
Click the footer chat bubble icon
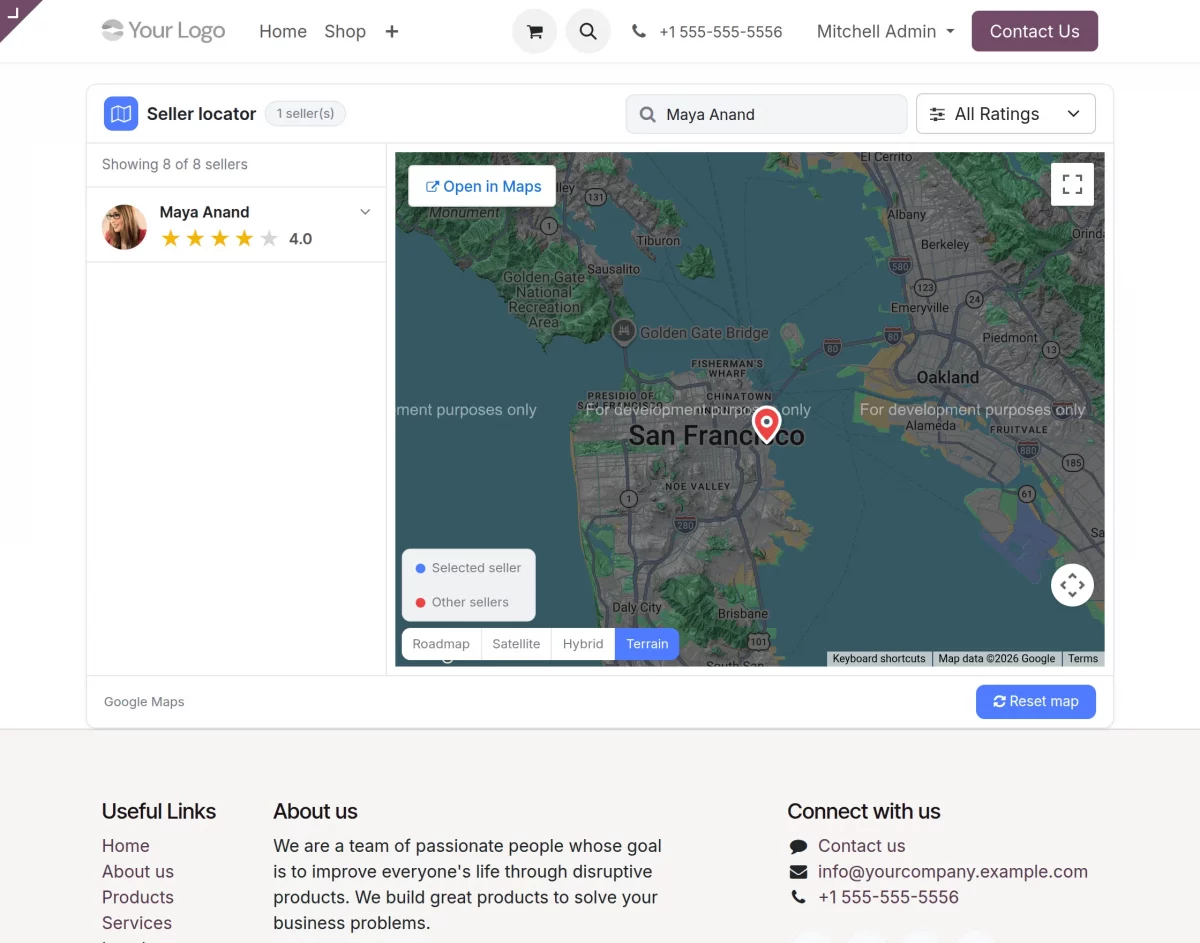[x=798, y=846]
